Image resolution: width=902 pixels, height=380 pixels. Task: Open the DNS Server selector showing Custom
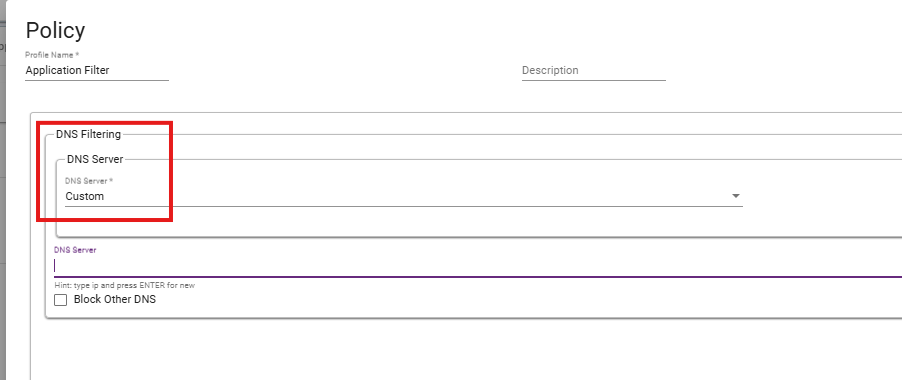[403, 196]
